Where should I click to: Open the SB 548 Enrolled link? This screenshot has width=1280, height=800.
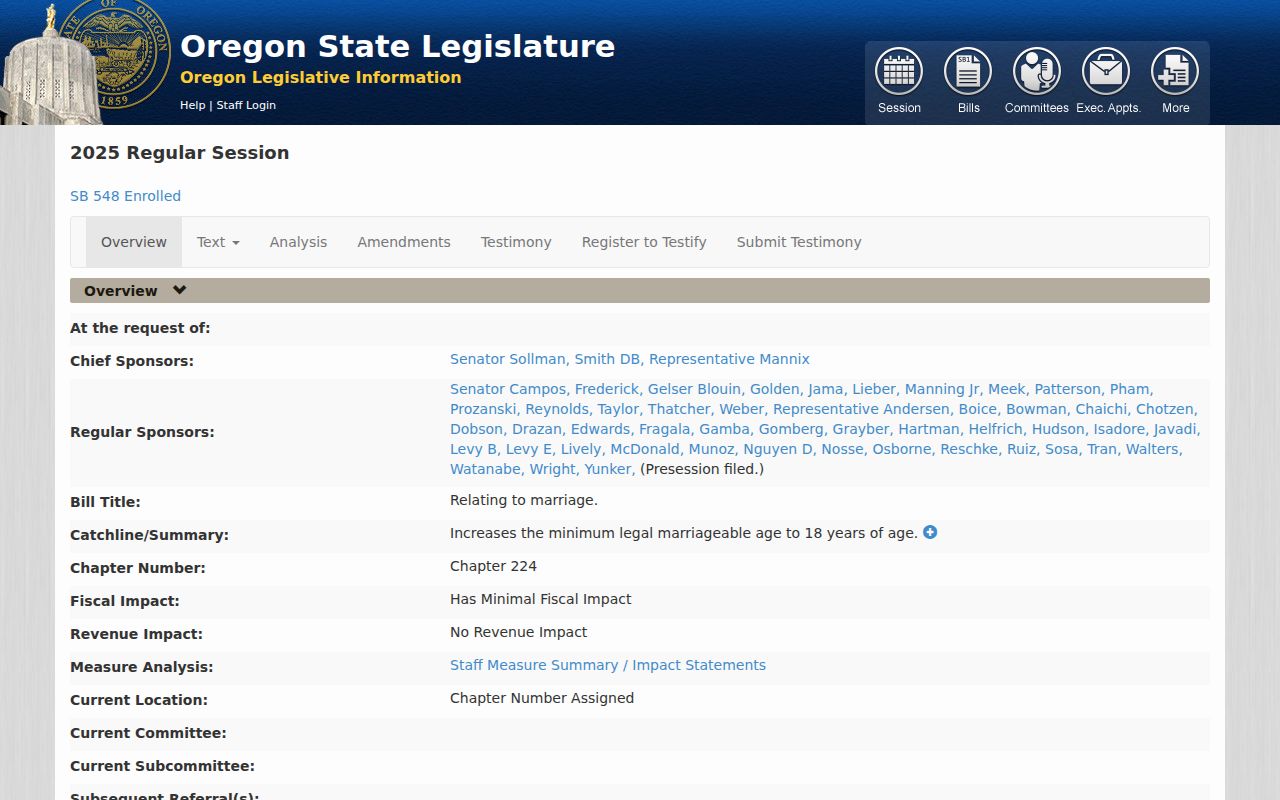[125, 196]
